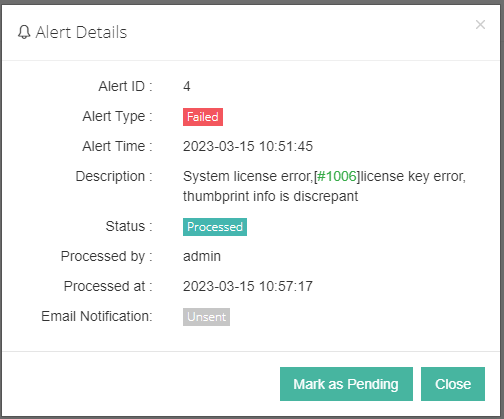This screenshot has height=419, width=504.
Task: Click the gray Unsent email notification badge
Action: [x=206, y=317]
